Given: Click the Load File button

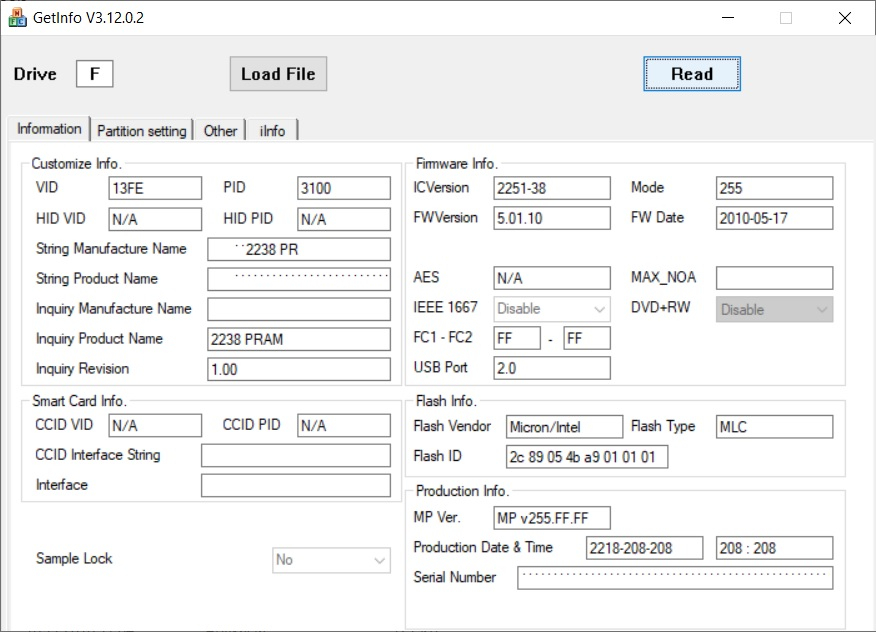Looking at the screenshot, I should pos(278,74).
